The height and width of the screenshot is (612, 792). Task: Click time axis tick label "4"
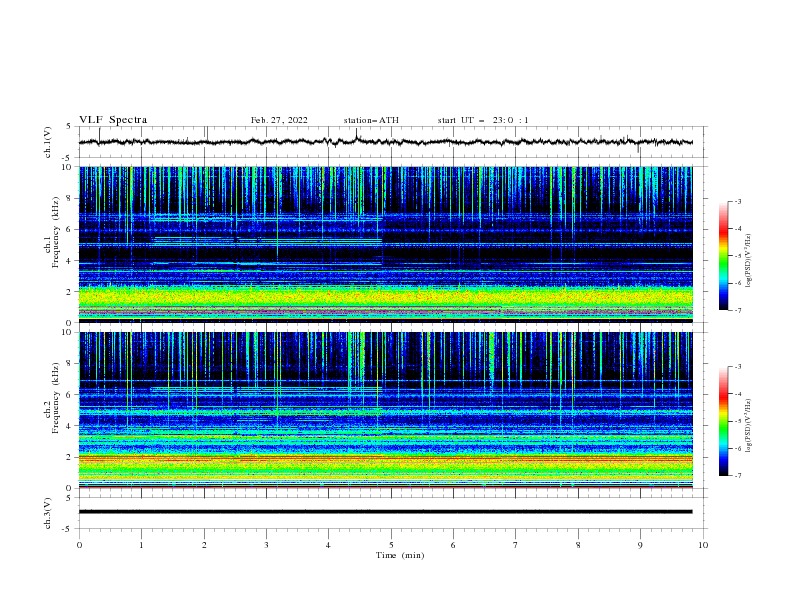coord(328,545)
